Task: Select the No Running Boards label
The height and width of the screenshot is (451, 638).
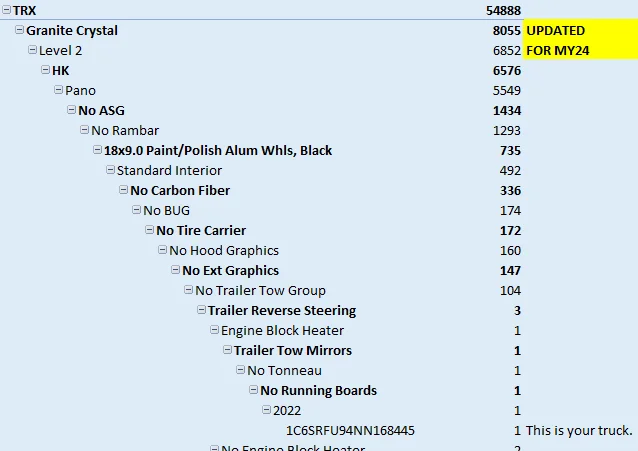Action: pyautogui.click(x=318, y=390)
